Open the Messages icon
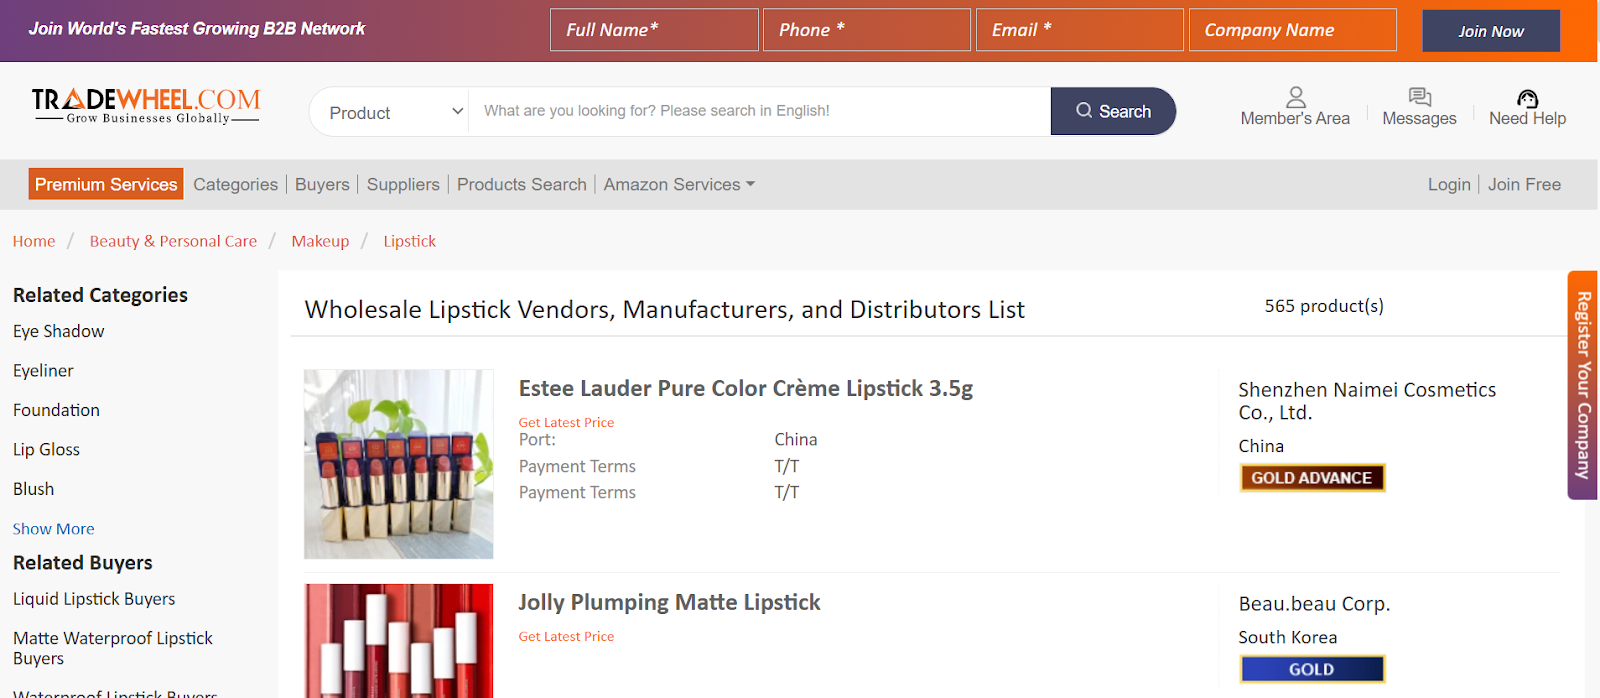Viewport: 1600px width, 698px height. (1419, 97)
